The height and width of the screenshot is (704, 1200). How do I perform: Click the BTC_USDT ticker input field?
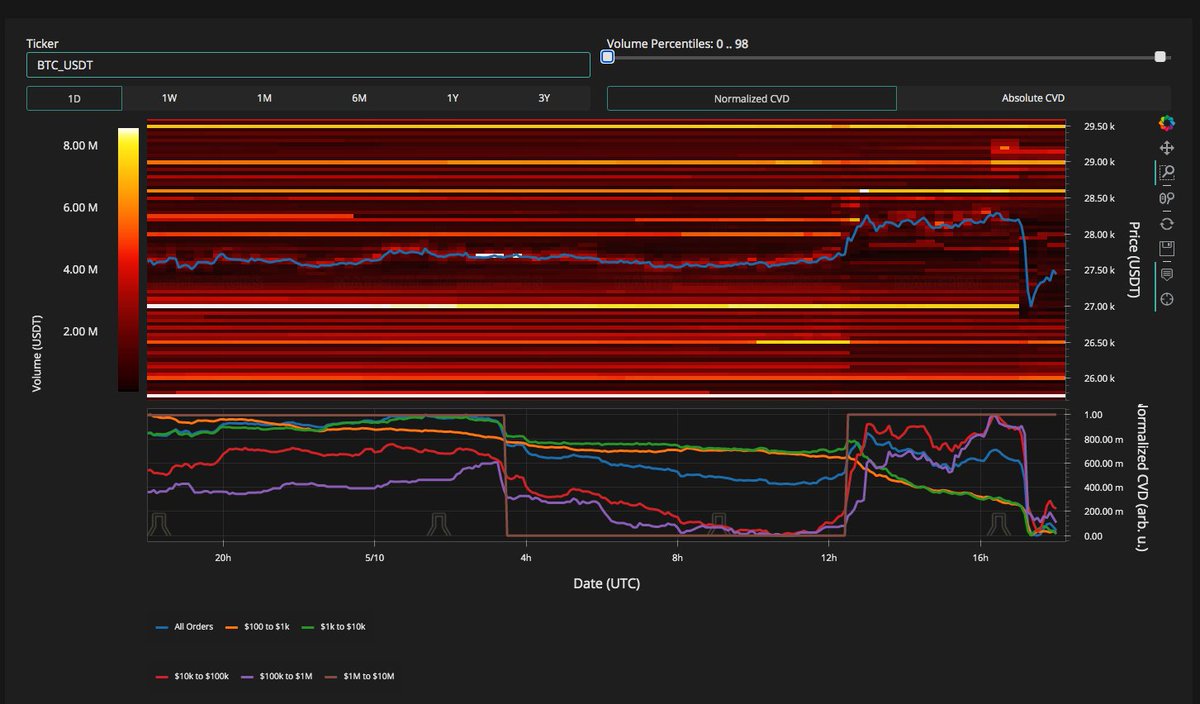click(308, 65)
